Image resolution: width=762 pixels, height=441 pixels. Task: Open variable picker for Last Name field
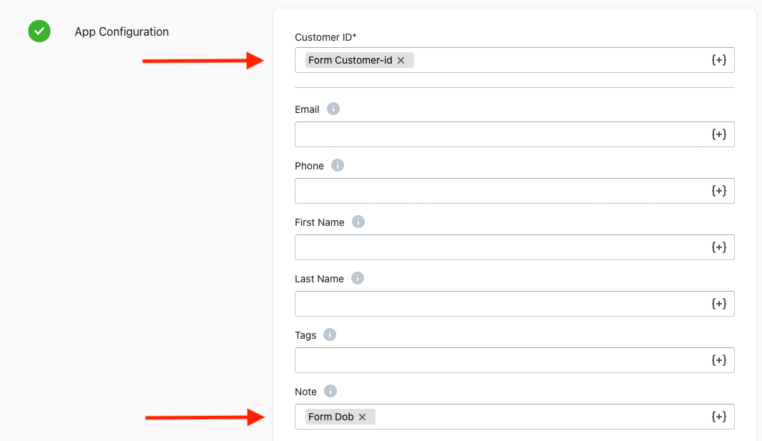click(x=719, y=303)
